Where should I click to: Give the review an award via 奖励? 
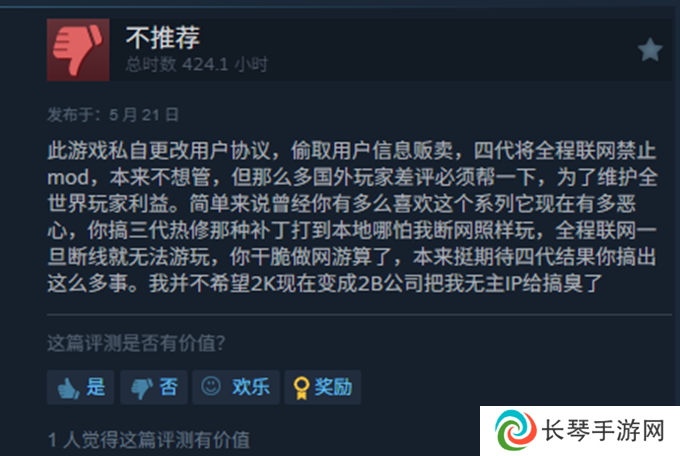click(323, 387)
